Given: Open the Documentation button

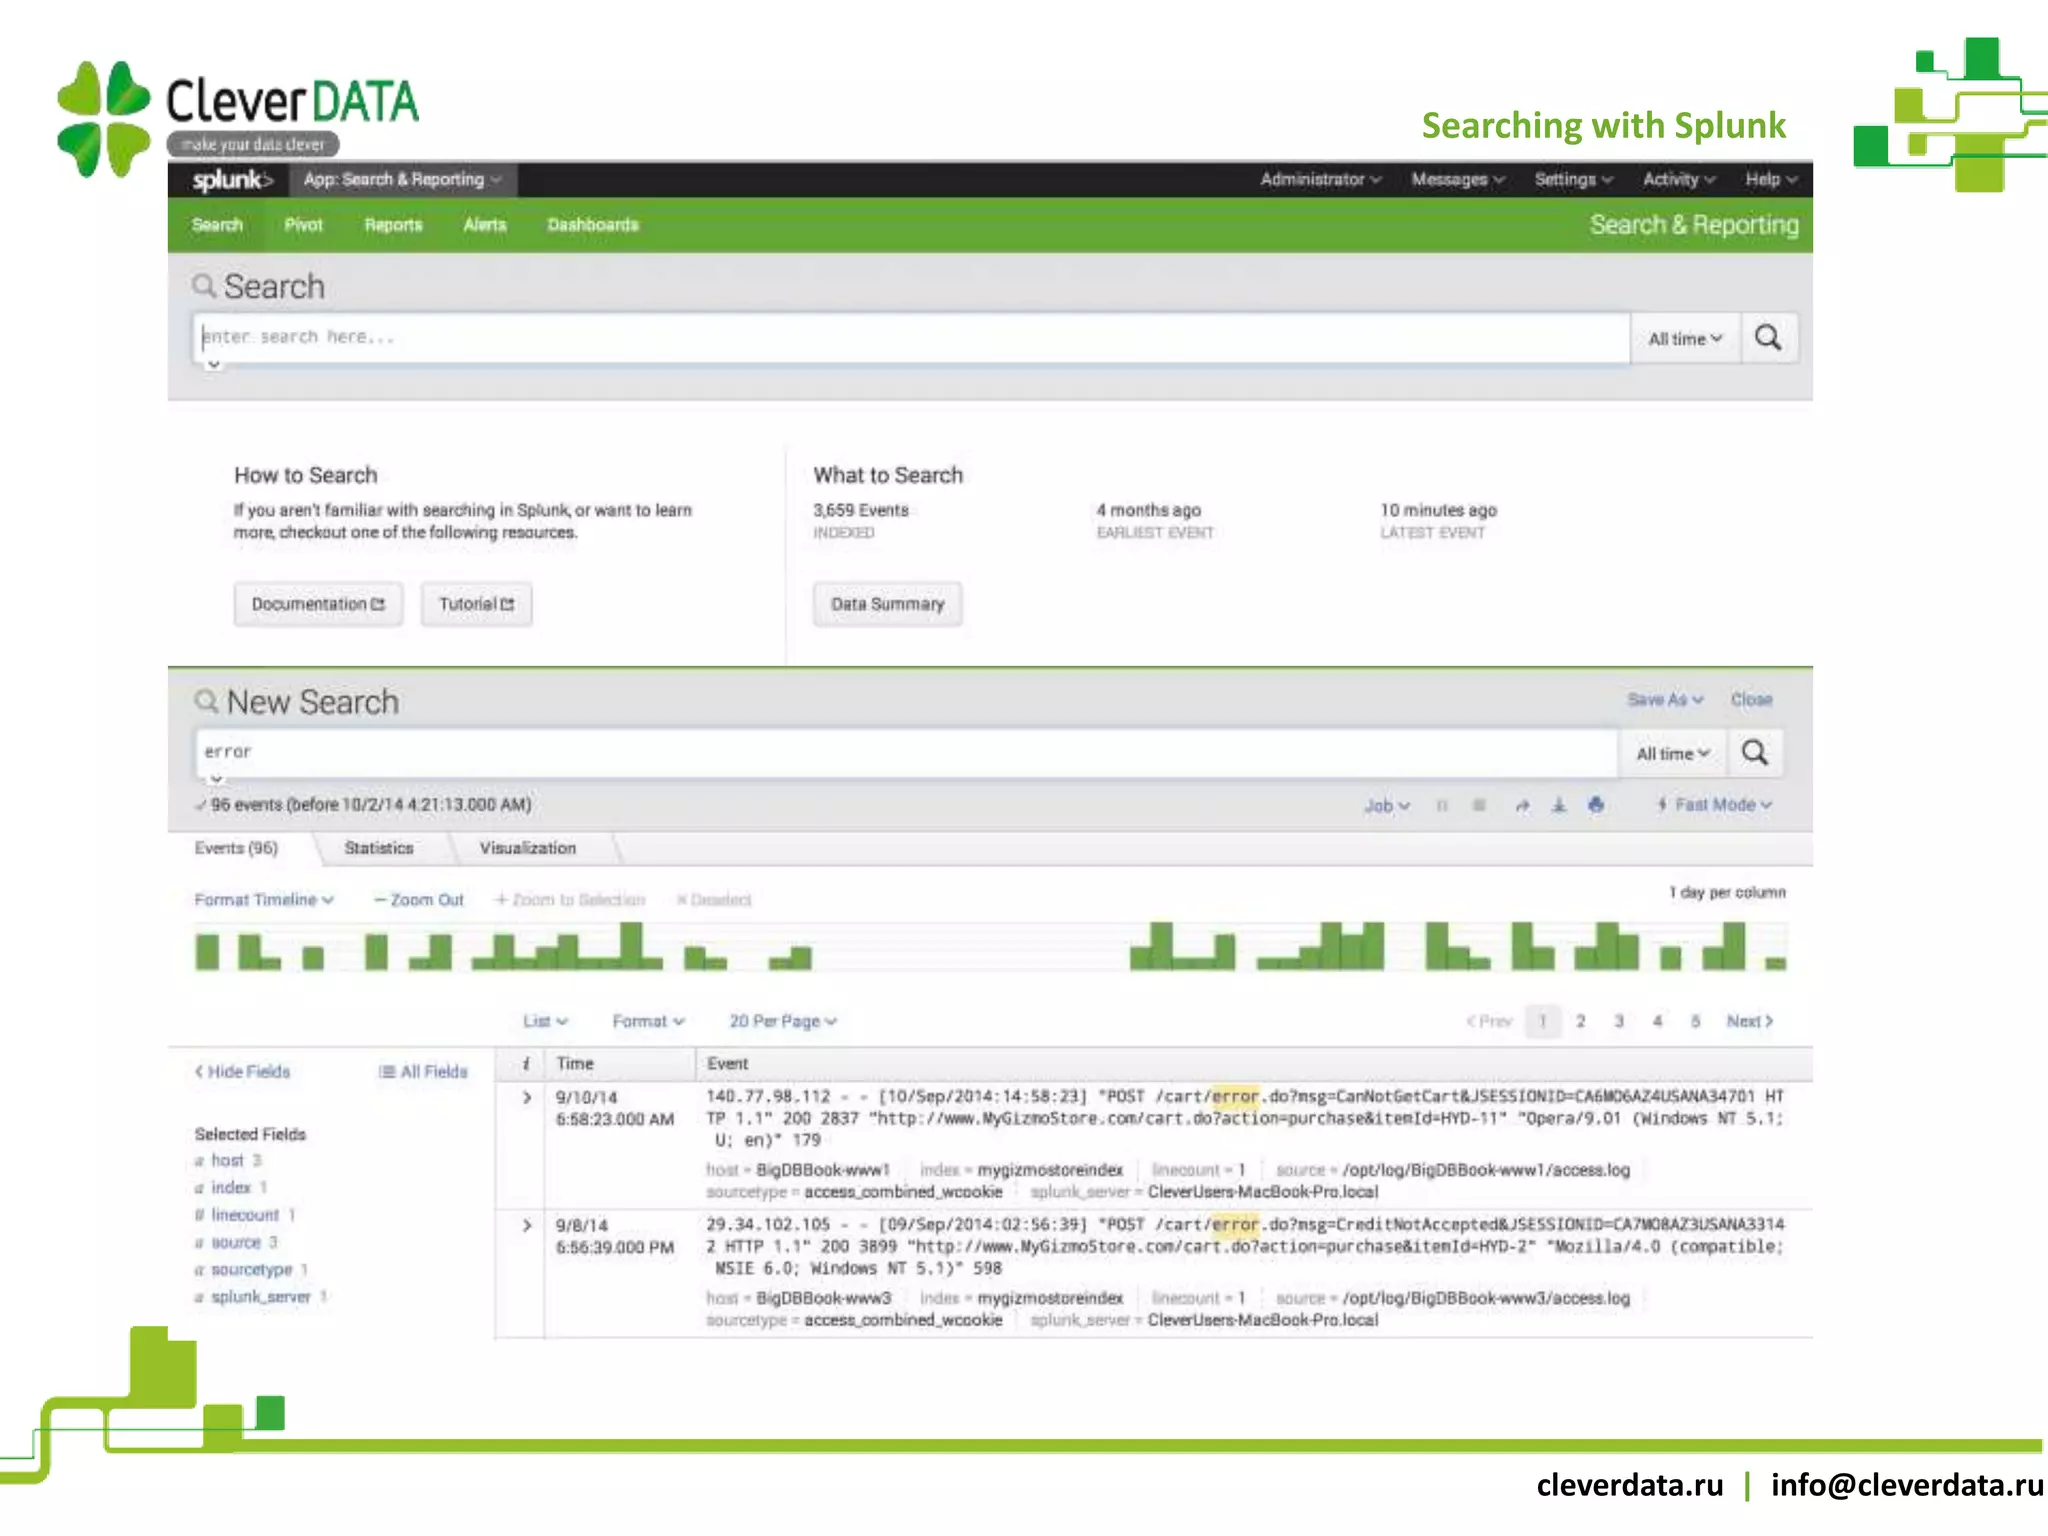Looking at the screenshot, I should [318, 604].
